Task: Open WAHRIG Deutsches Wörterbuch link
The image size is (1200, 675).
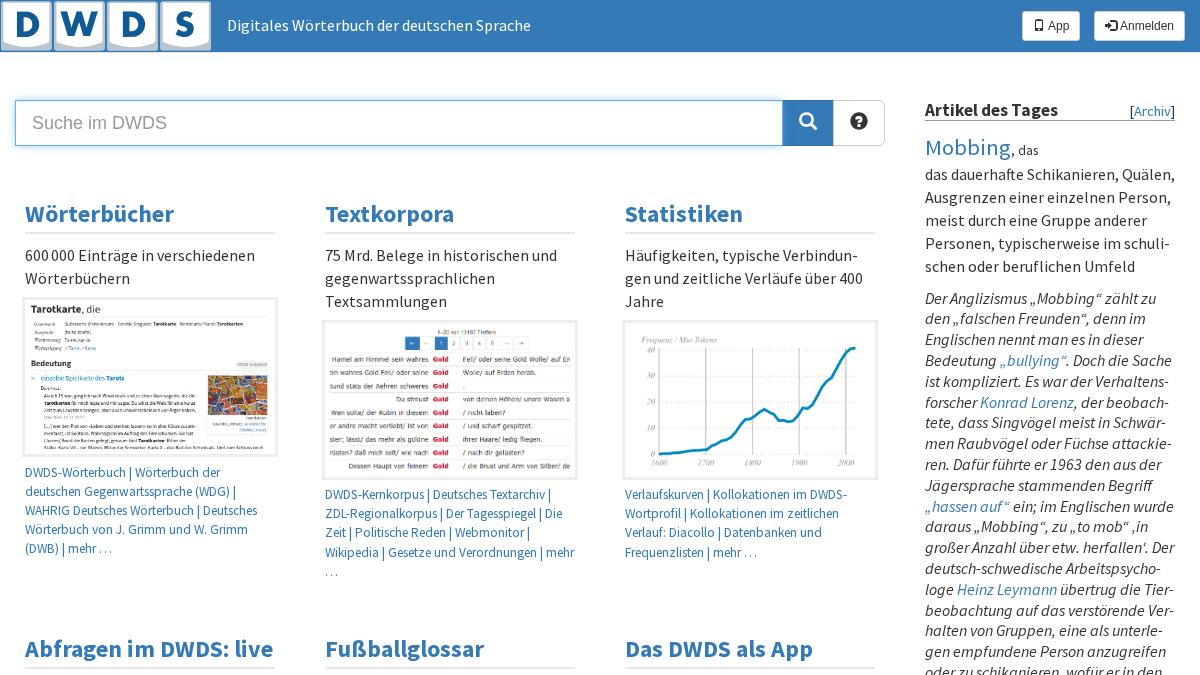Action: [110, 510]
